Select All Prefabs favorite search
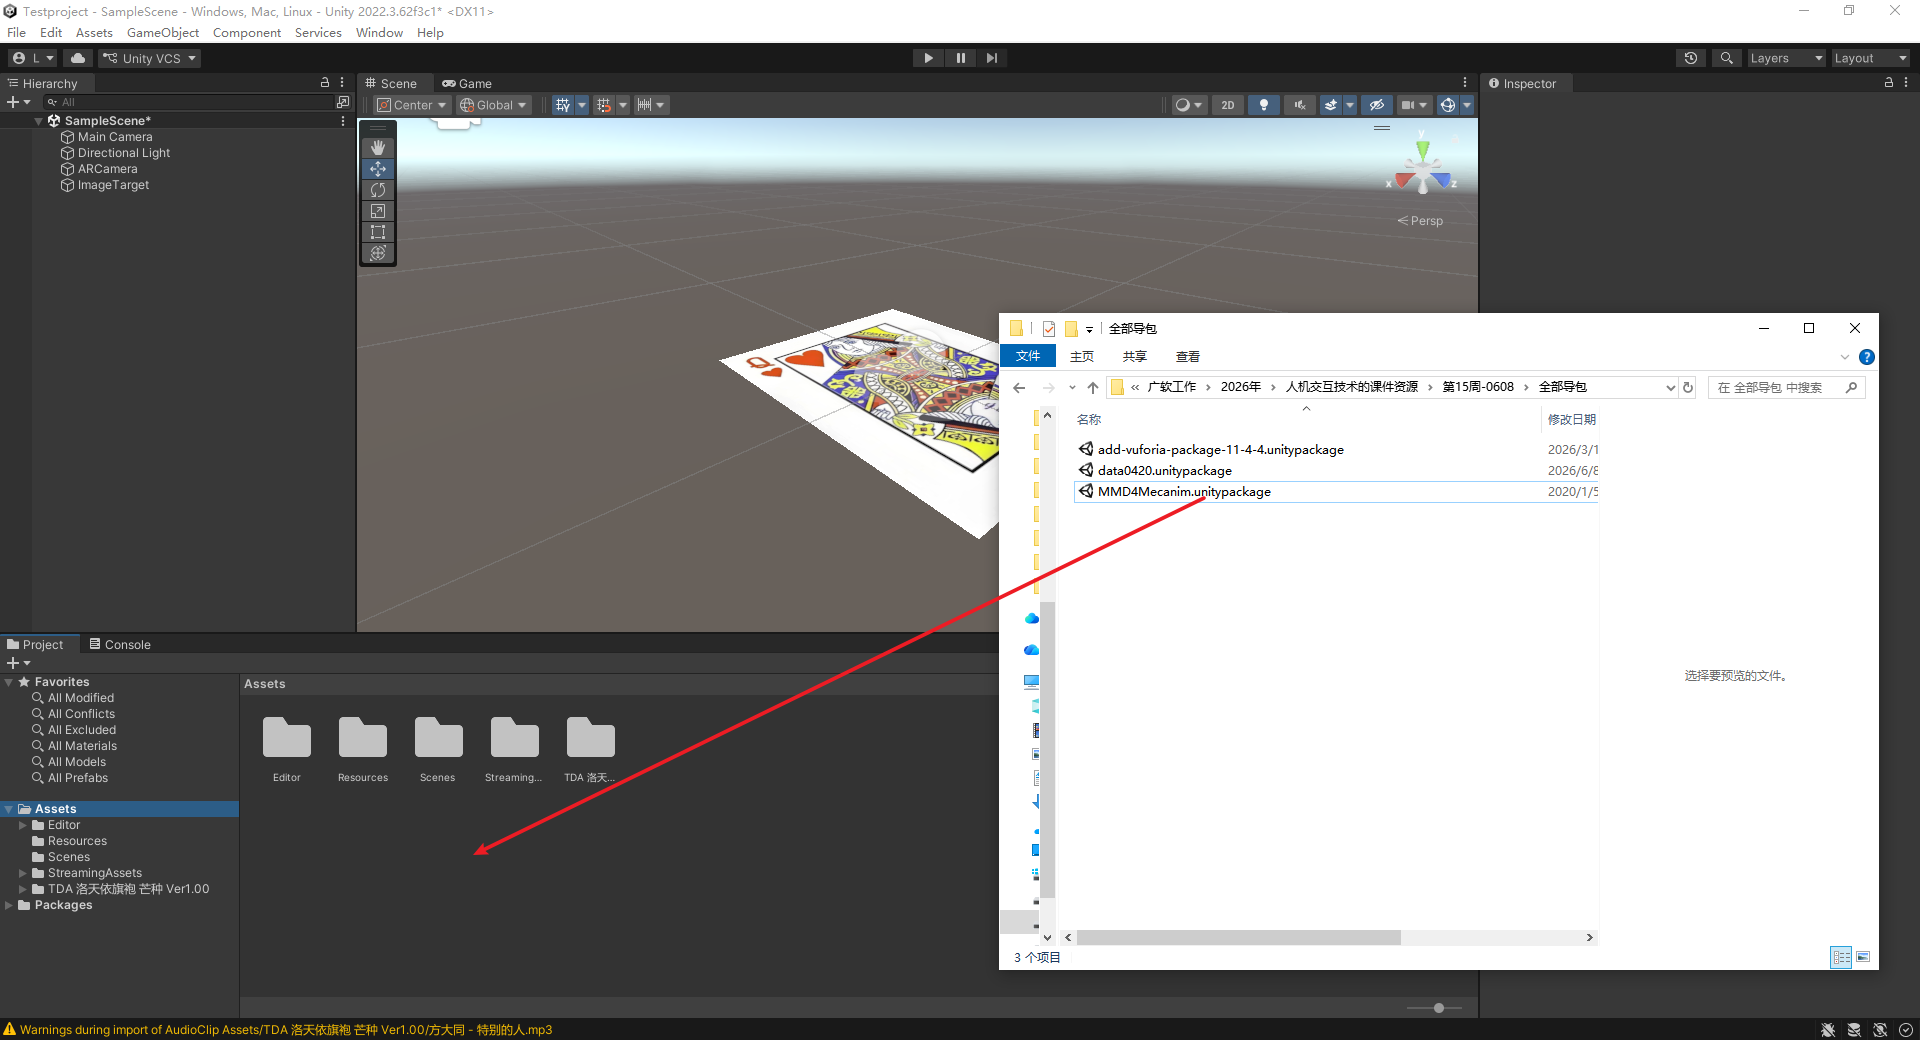Screen dimensions: 1920x1040 [x=78, y=778]
